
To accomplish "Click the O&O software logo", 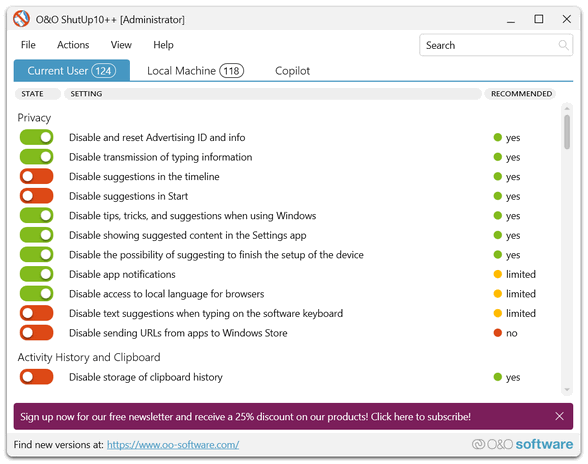I will pyautogui.click(x=522, y=444).
